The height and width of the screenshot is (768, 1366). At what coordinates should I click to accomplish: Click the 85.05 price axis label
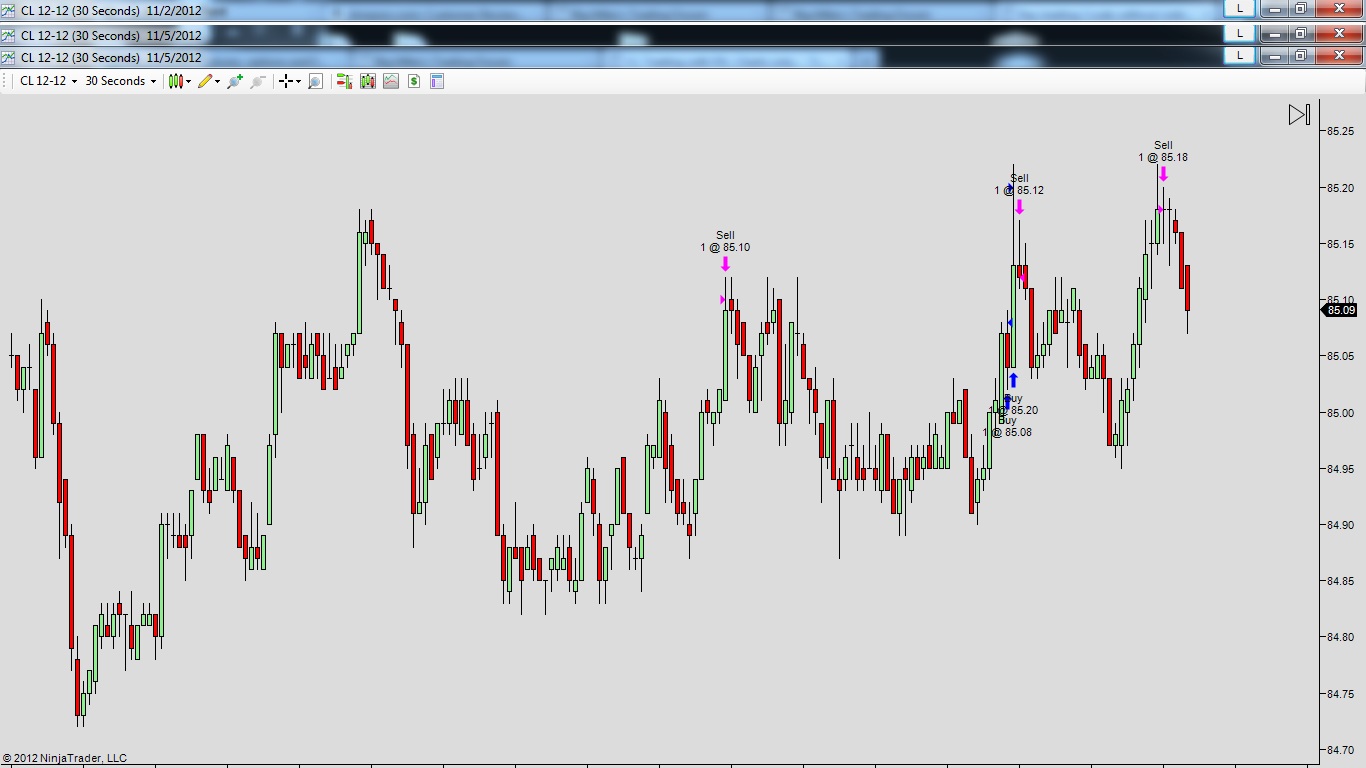click(x=1341, y=356)
